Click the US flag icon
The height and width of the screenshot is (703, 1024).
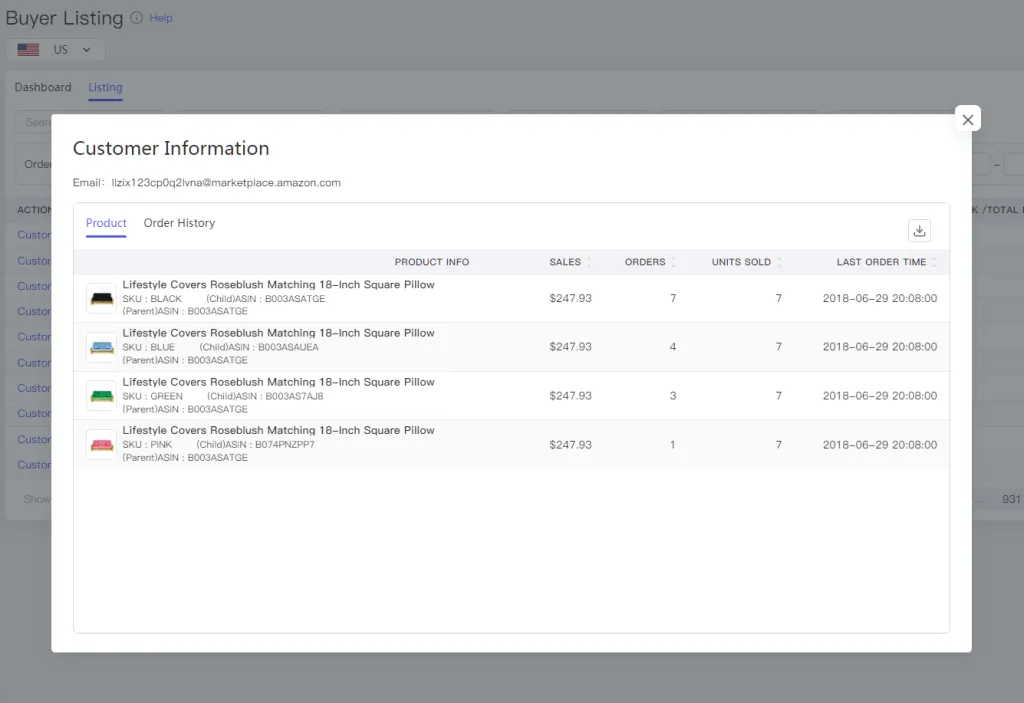tap(28, 48)
